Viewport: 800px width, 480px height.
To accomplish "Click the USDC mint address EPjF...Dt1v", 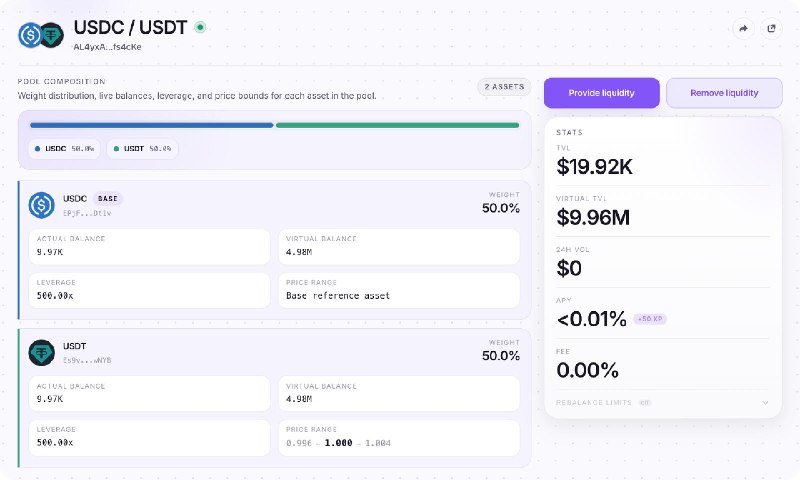I will pos(87,213).
